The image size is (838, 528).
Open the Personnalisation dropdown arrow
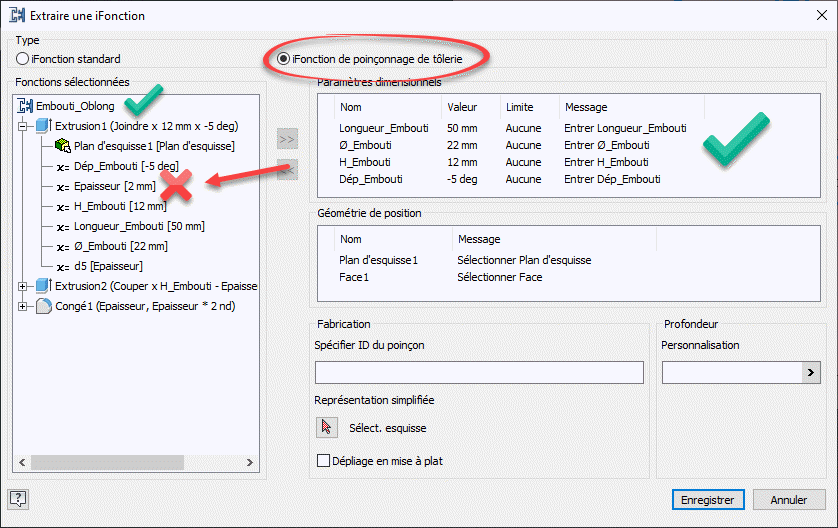[811, 373]
